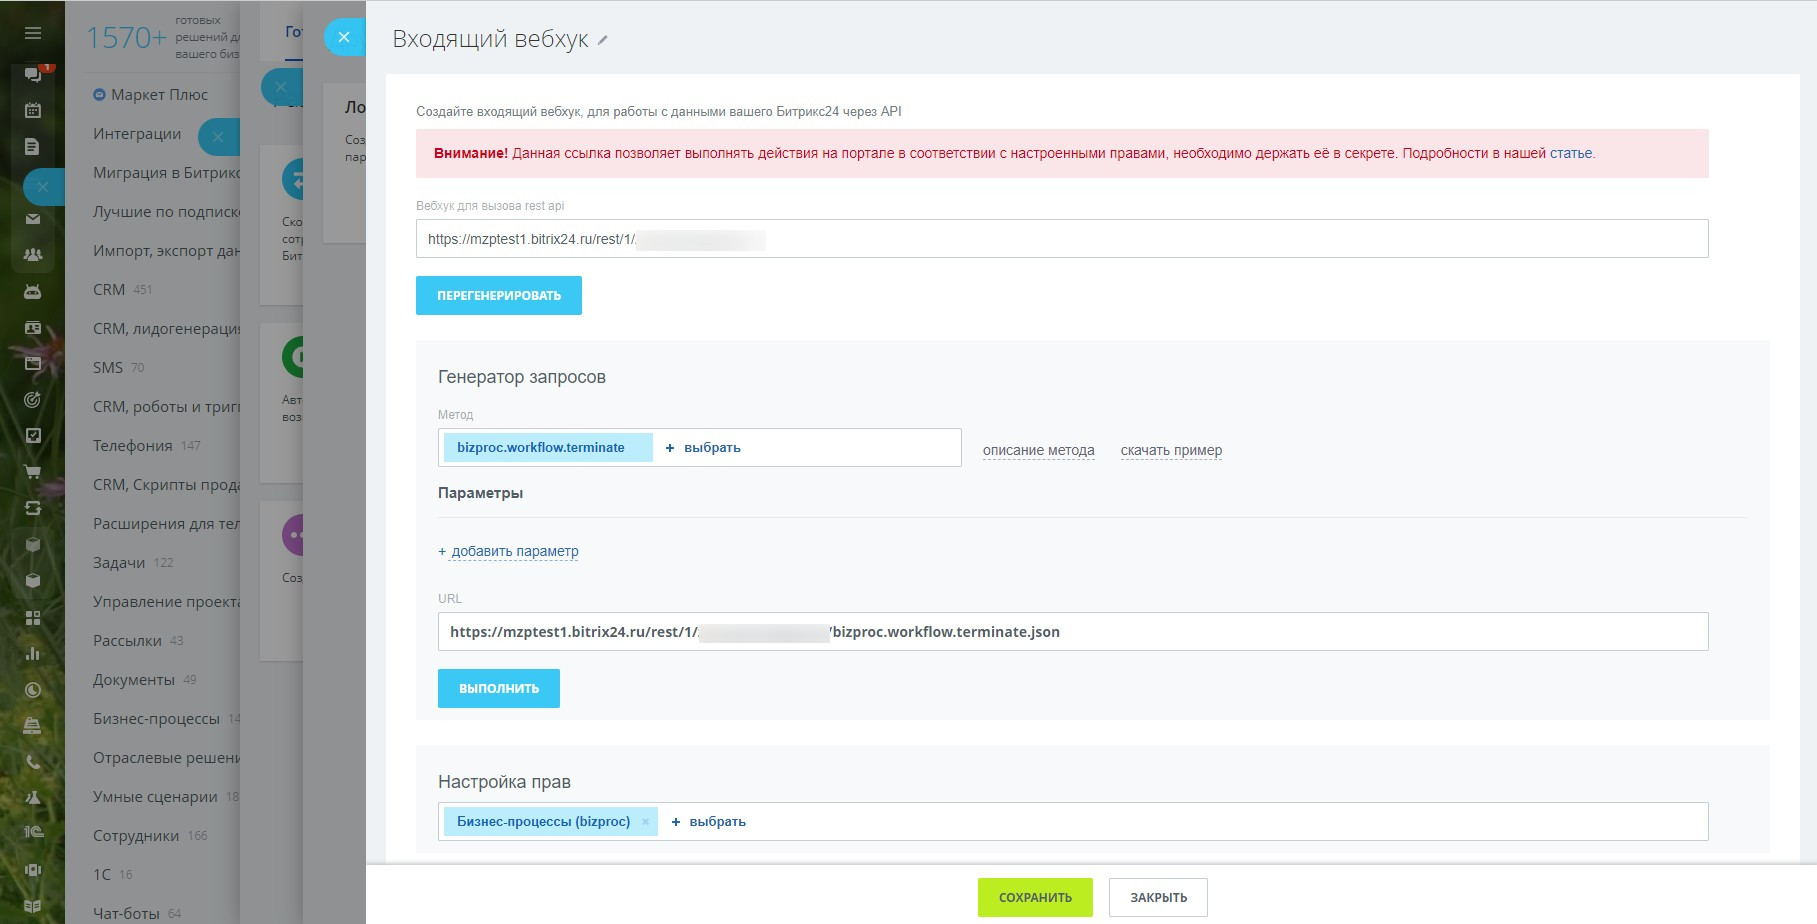This screenshot has height=924, width=1817.
Task: Click the ПЕРЕГЕНЕРИРОВАТЬ button
Action: click(499, 296)
